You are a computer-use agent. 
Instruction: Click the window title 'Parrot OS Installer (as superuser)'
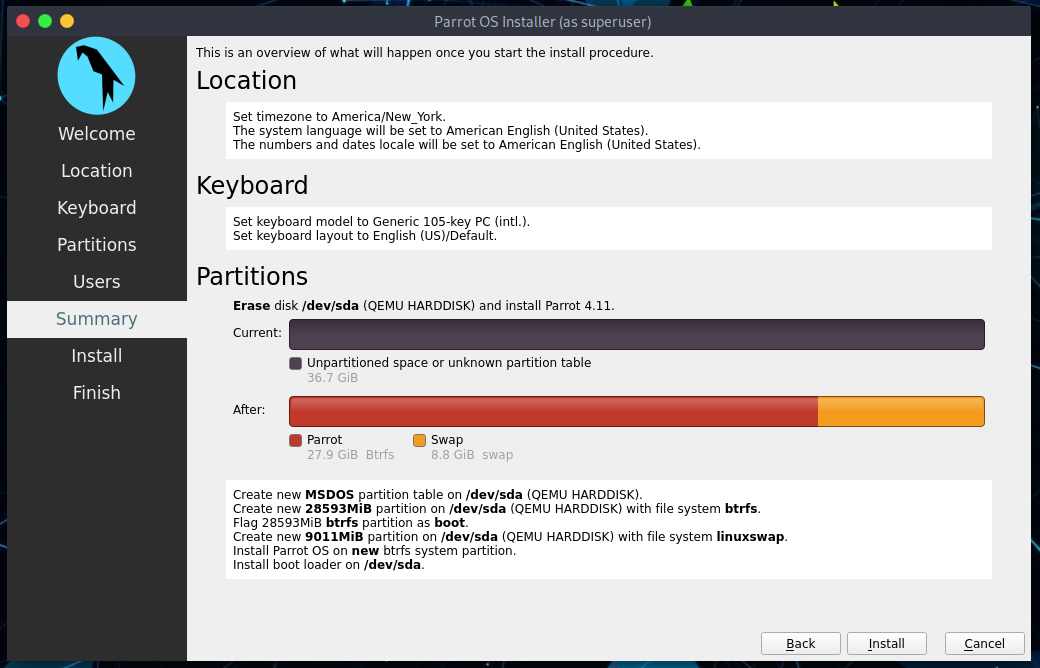pyautogui.click(x=543, y=22)
